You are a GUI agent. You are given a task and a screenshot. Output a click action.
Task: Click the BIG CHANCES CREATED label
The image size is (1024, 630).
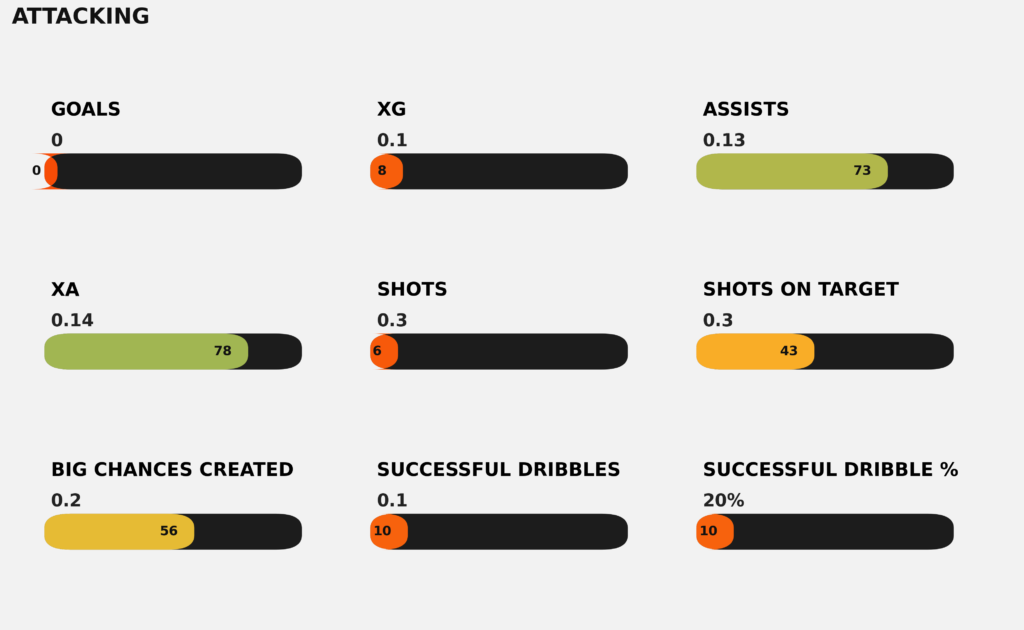tap(172, 469)
